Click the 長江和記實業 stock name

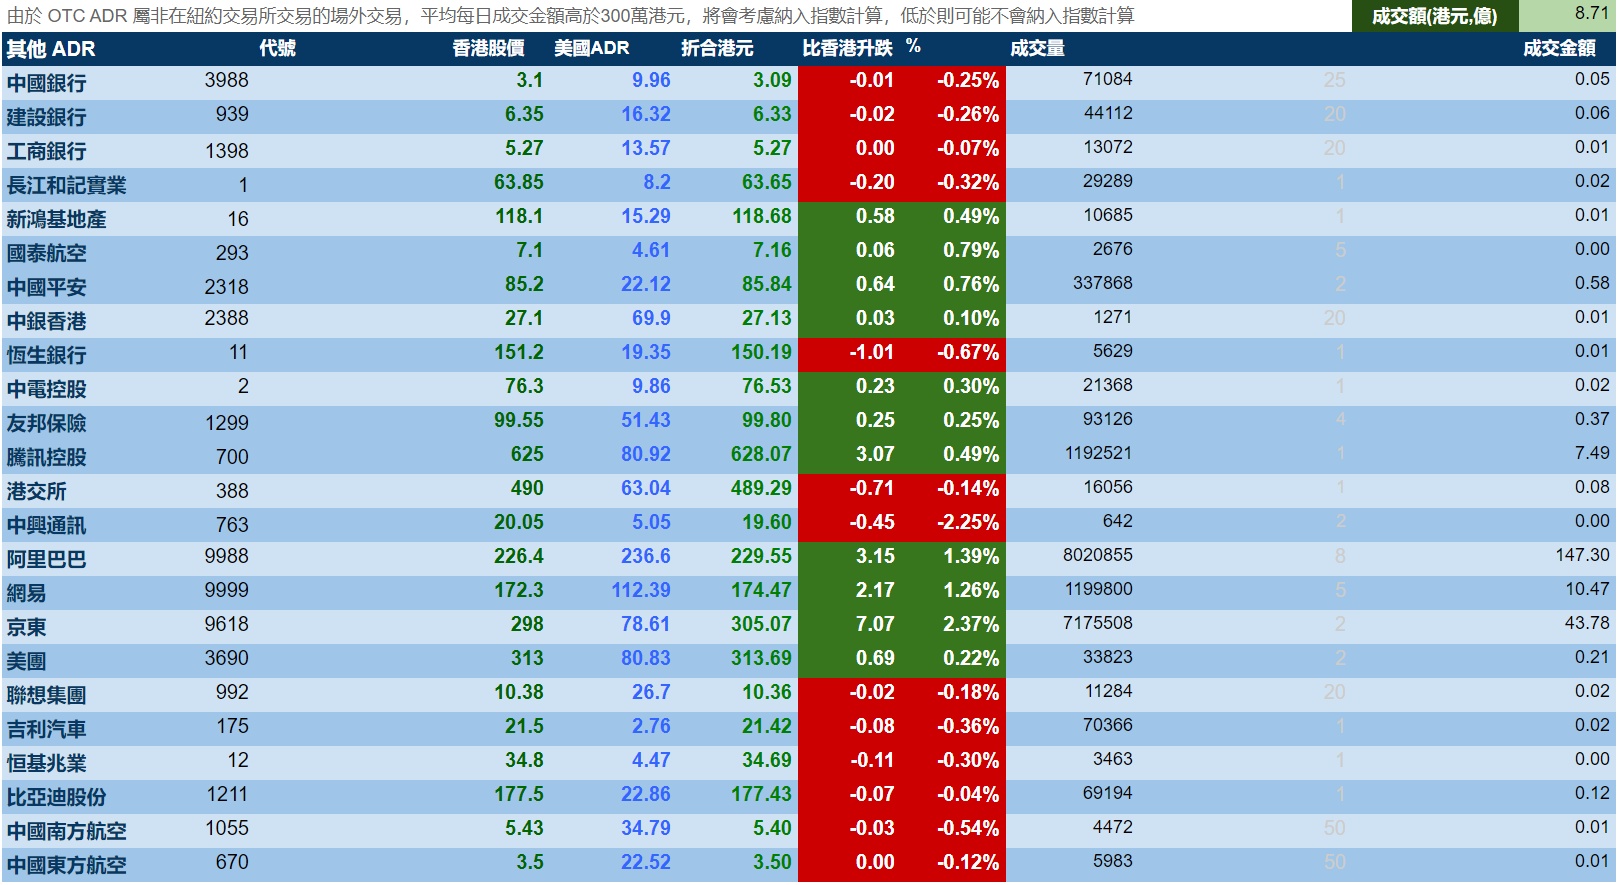click(66, 185)
